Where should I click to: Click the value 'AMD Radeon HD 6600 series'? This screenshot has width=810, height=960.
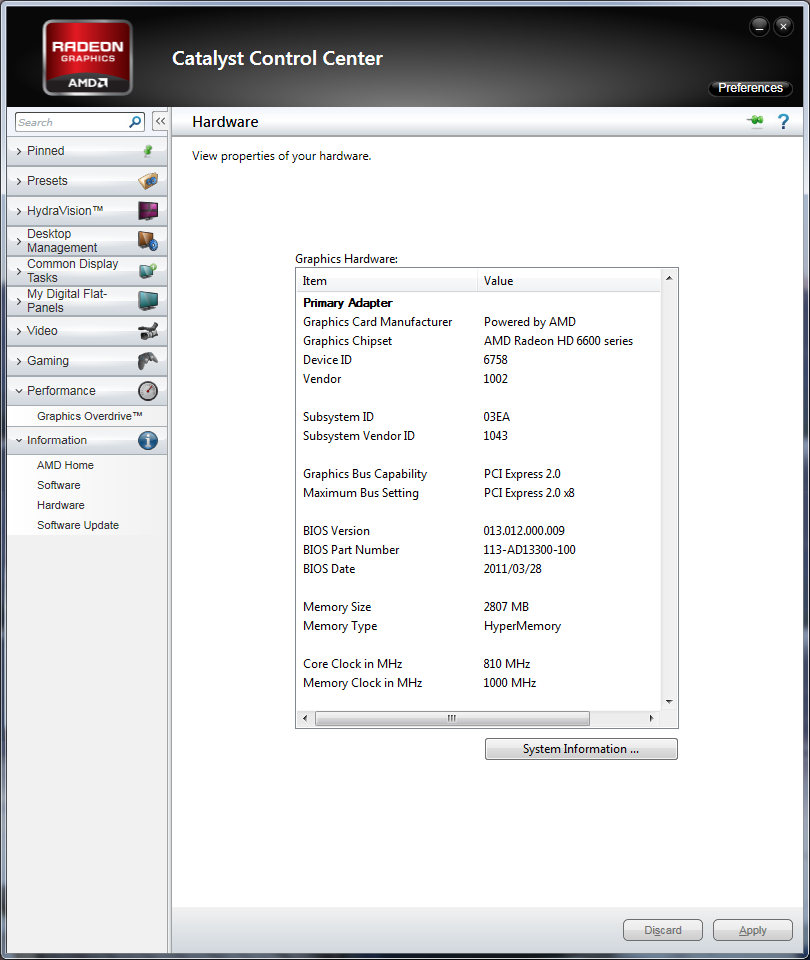pos(558,341)
